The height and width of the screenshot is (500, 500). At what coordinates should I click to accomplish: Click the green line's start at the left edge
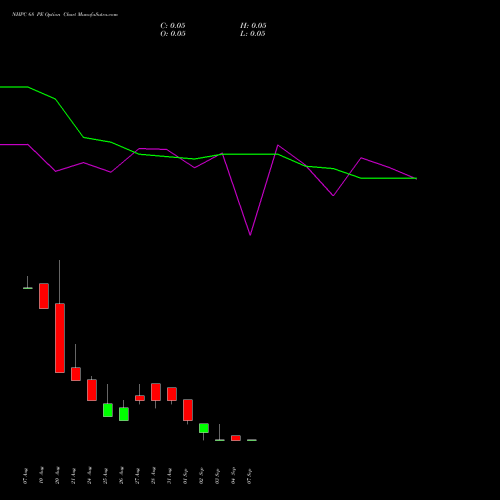pos(1,87)
